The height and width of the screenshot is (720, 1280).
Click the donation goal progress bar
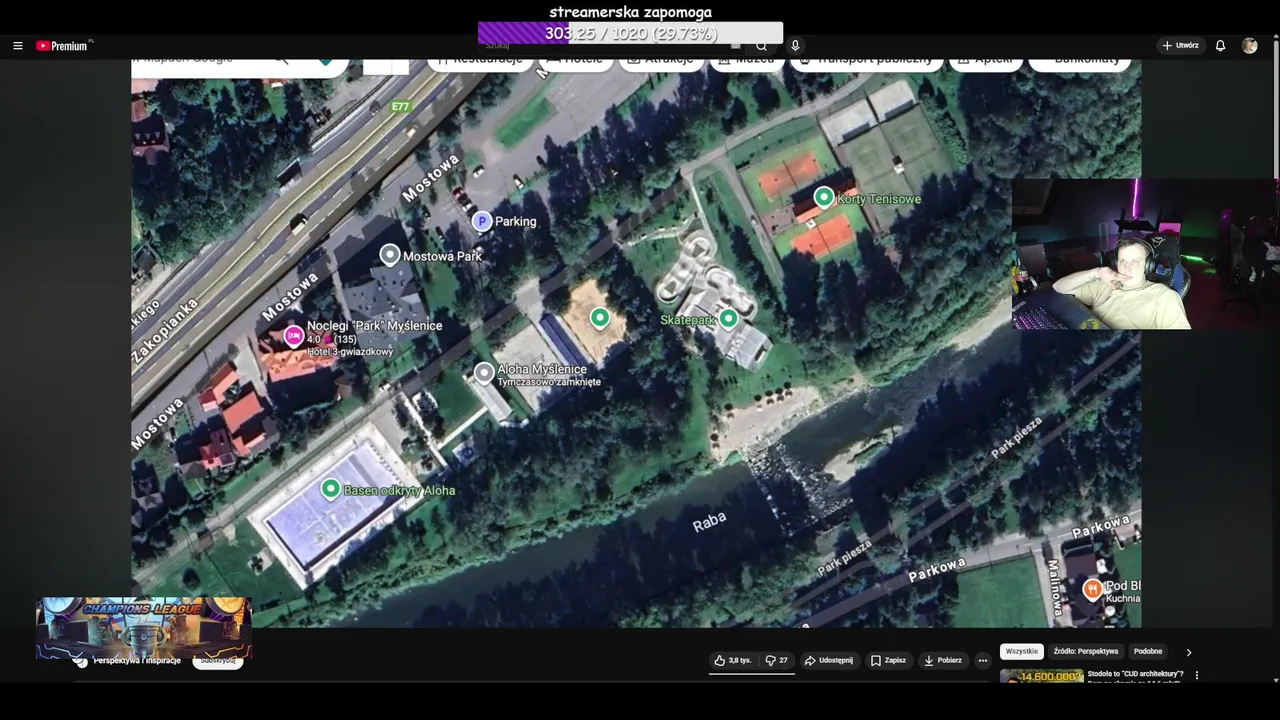point(630,33)
